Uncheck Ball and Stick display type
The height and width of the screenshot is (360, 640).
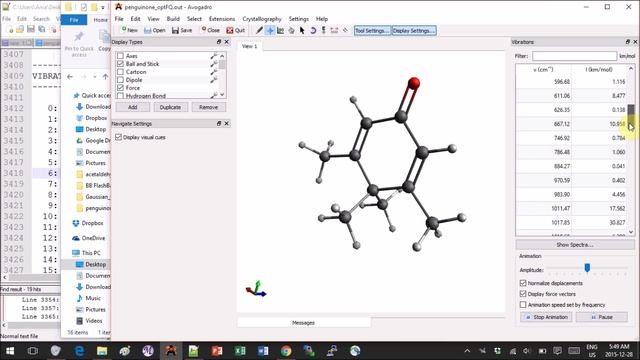[120, 64]
